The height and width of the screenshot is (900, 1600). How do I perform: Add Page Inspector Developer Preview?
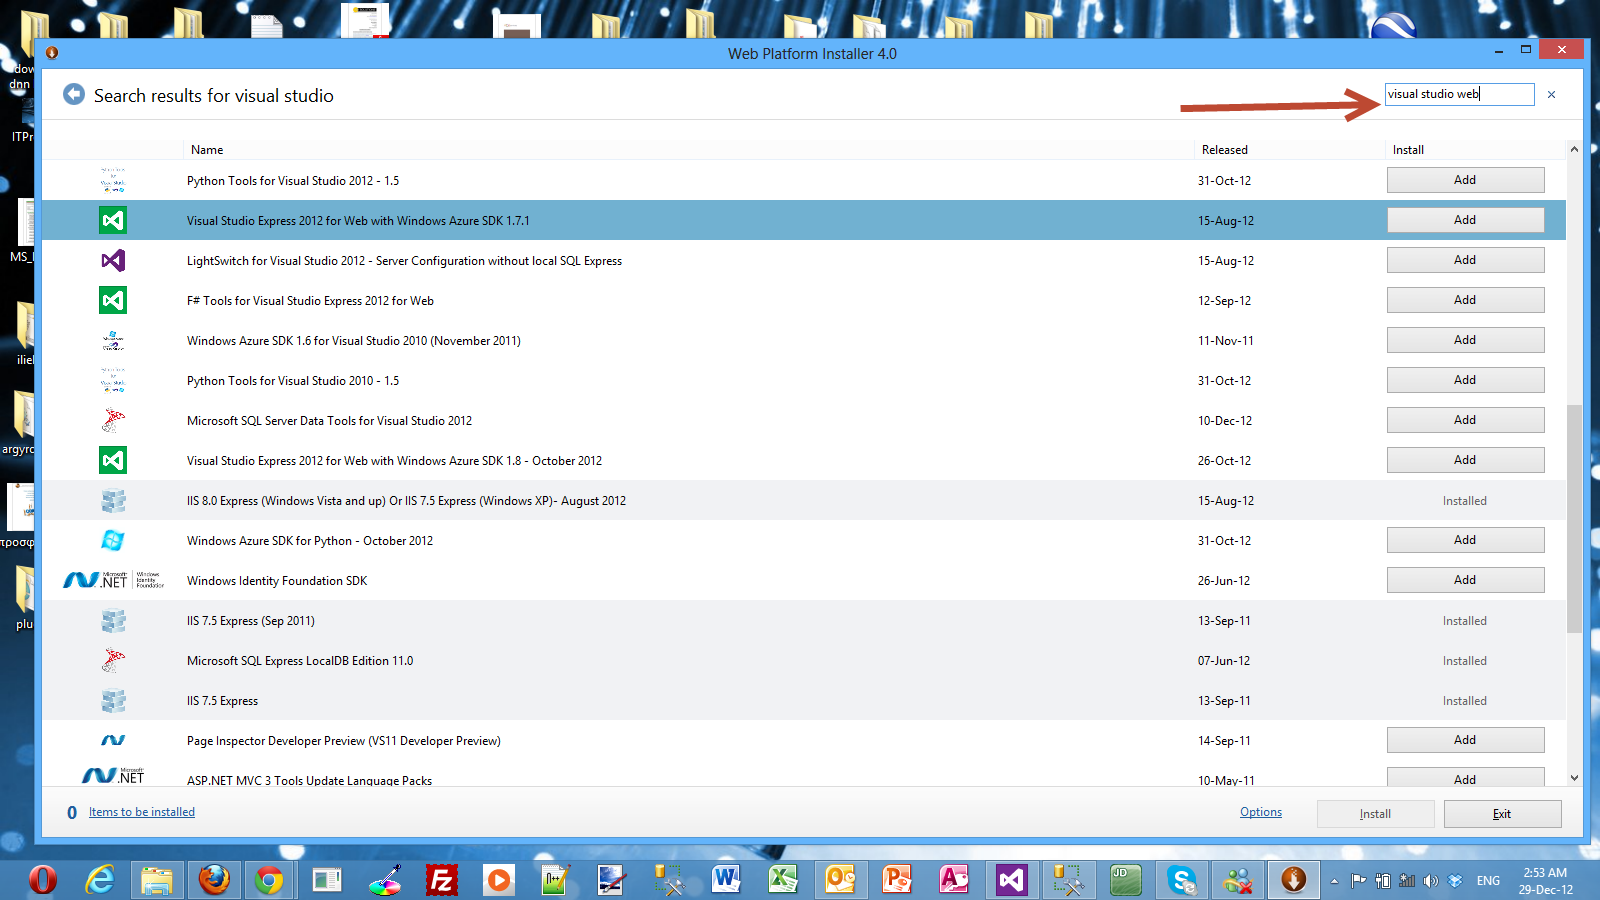(x=1465, y=740)
